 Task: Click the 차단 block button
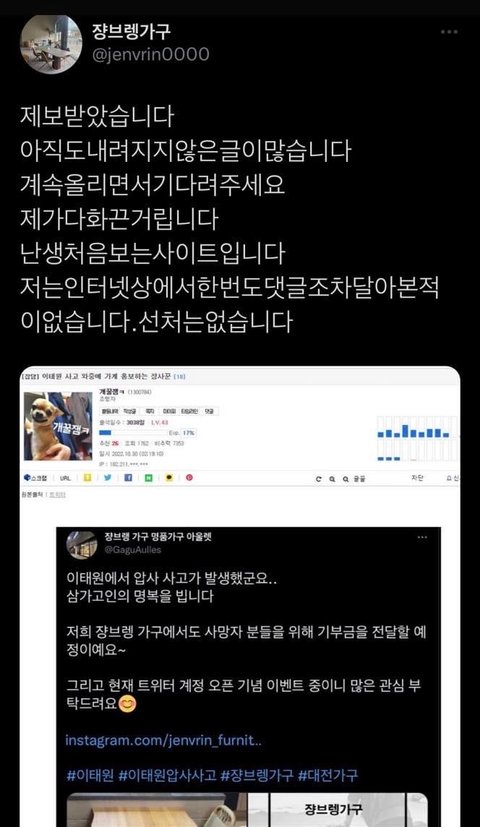[417, 478]
